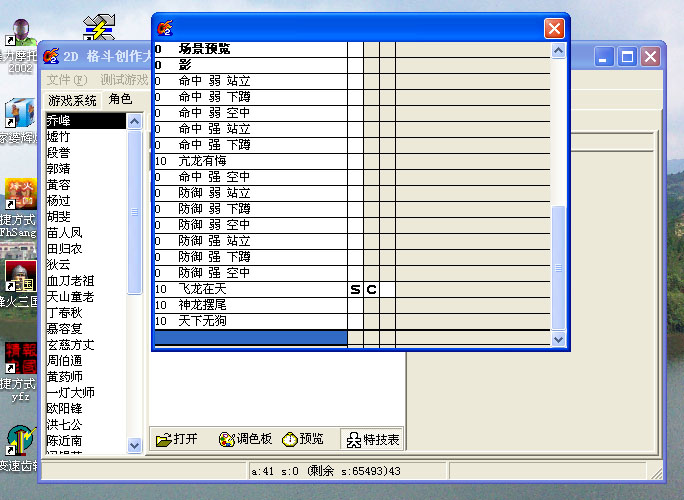Select the 命中 弱 下蹲 row

point(251,97)
